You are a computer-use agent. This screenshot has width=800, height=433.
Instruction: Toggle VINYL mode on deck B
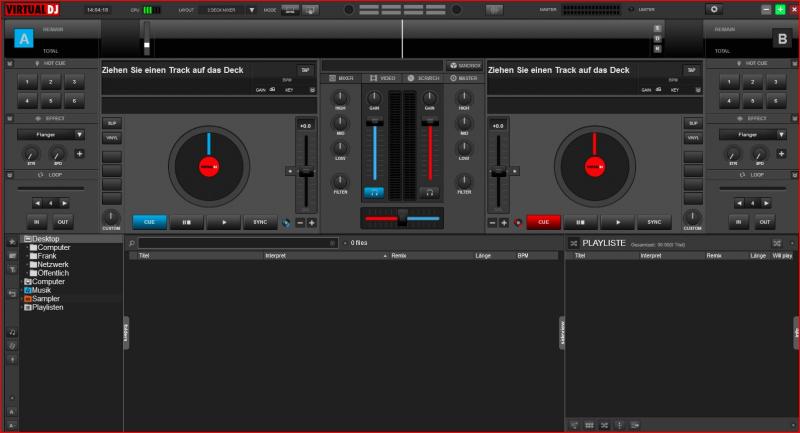pyautogui.click(x=691, y=138)
